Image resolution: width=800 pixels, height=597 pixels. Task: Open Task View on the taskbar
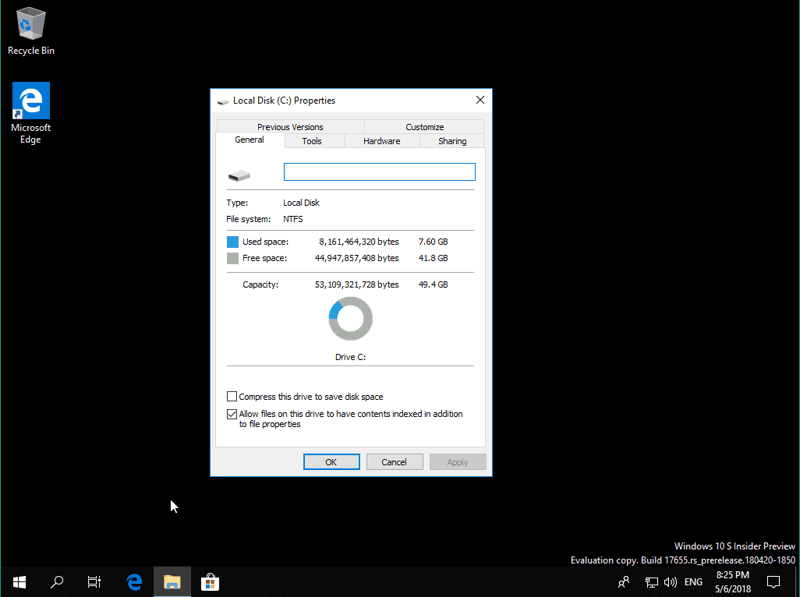click(x=94, y=582)
